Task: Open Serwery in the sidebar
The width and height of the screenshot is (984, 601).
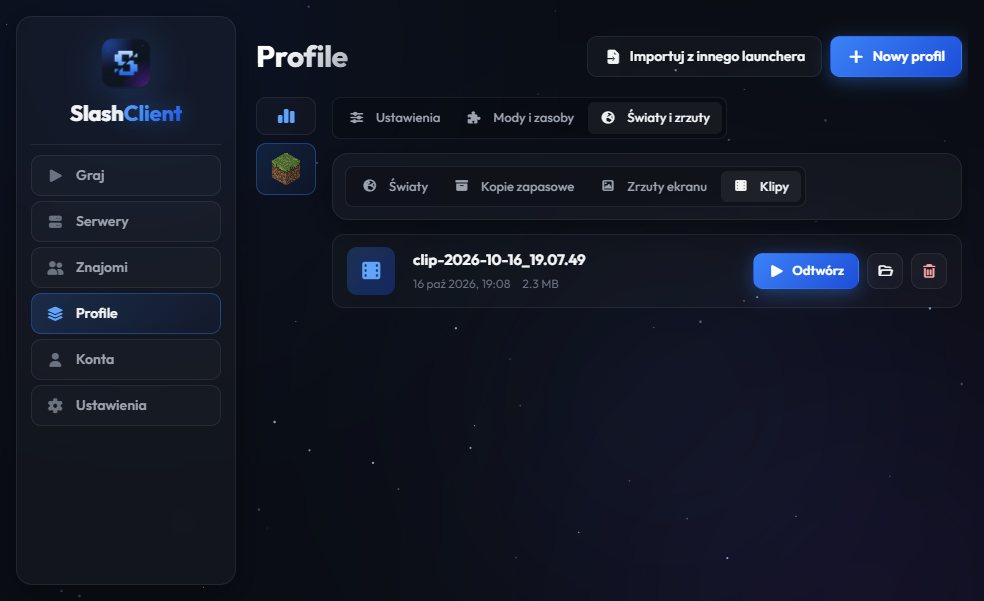Action: tap(126, 221)
